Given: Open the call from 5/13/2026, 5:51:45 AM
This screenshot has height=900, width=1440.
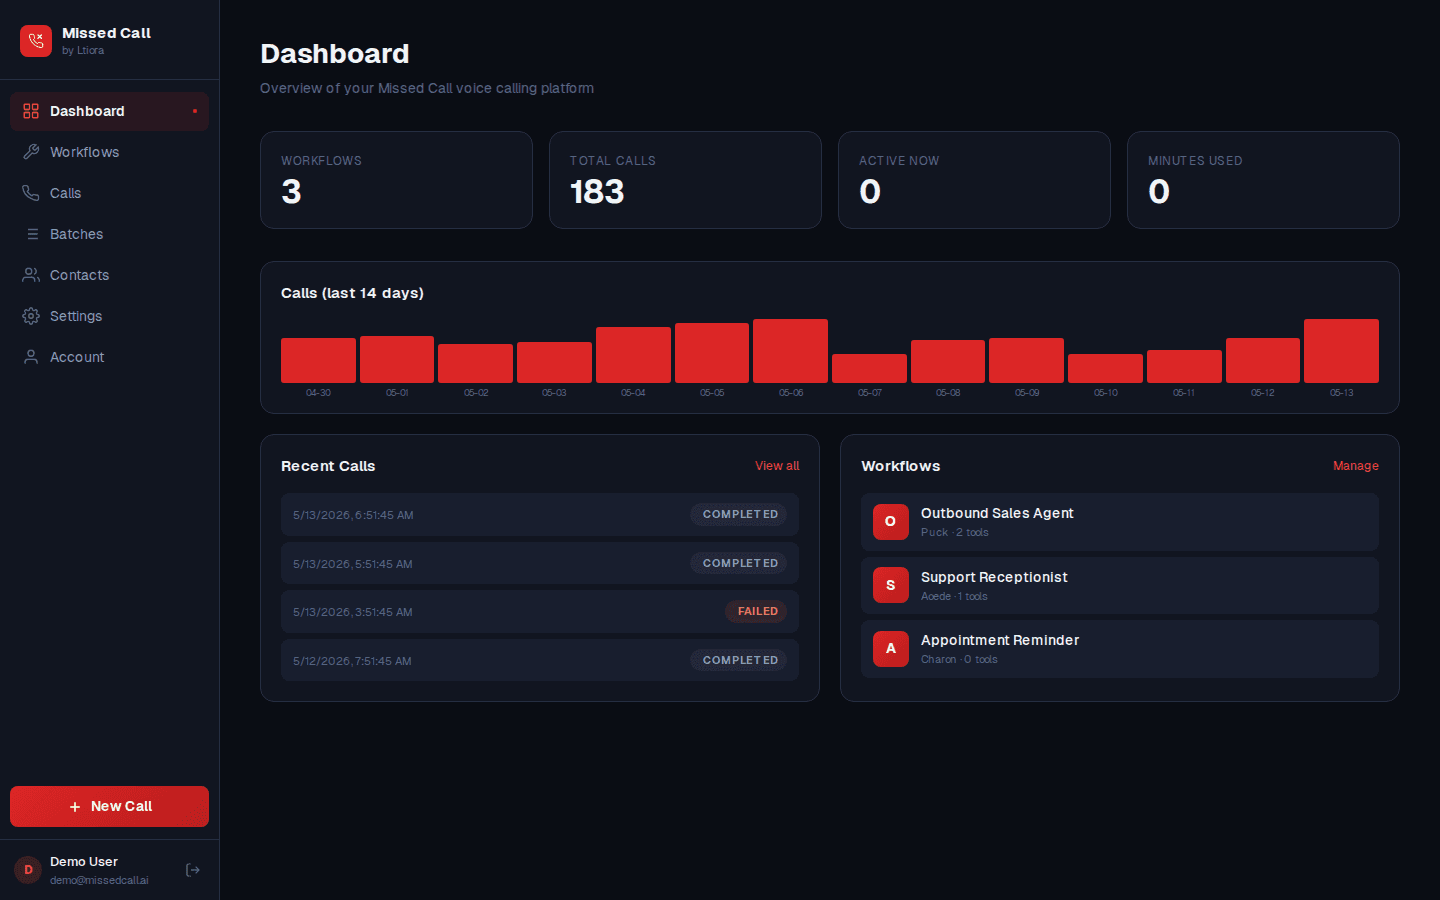Looking at the screenshot, I should click(540, 563).
